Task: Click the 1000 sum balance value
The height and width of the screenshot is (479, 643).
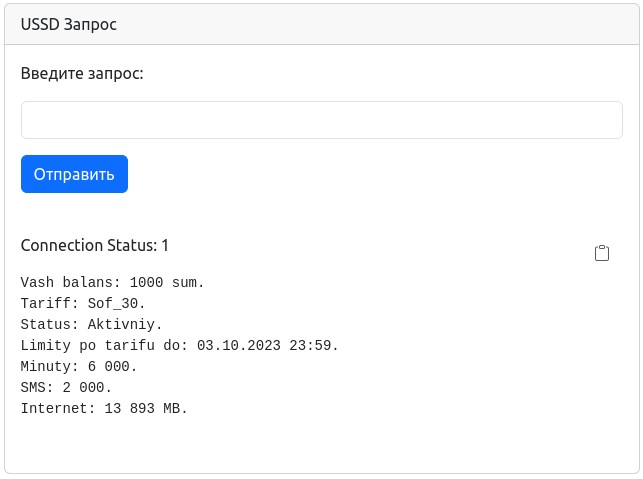Action: (x=165, y=283)
